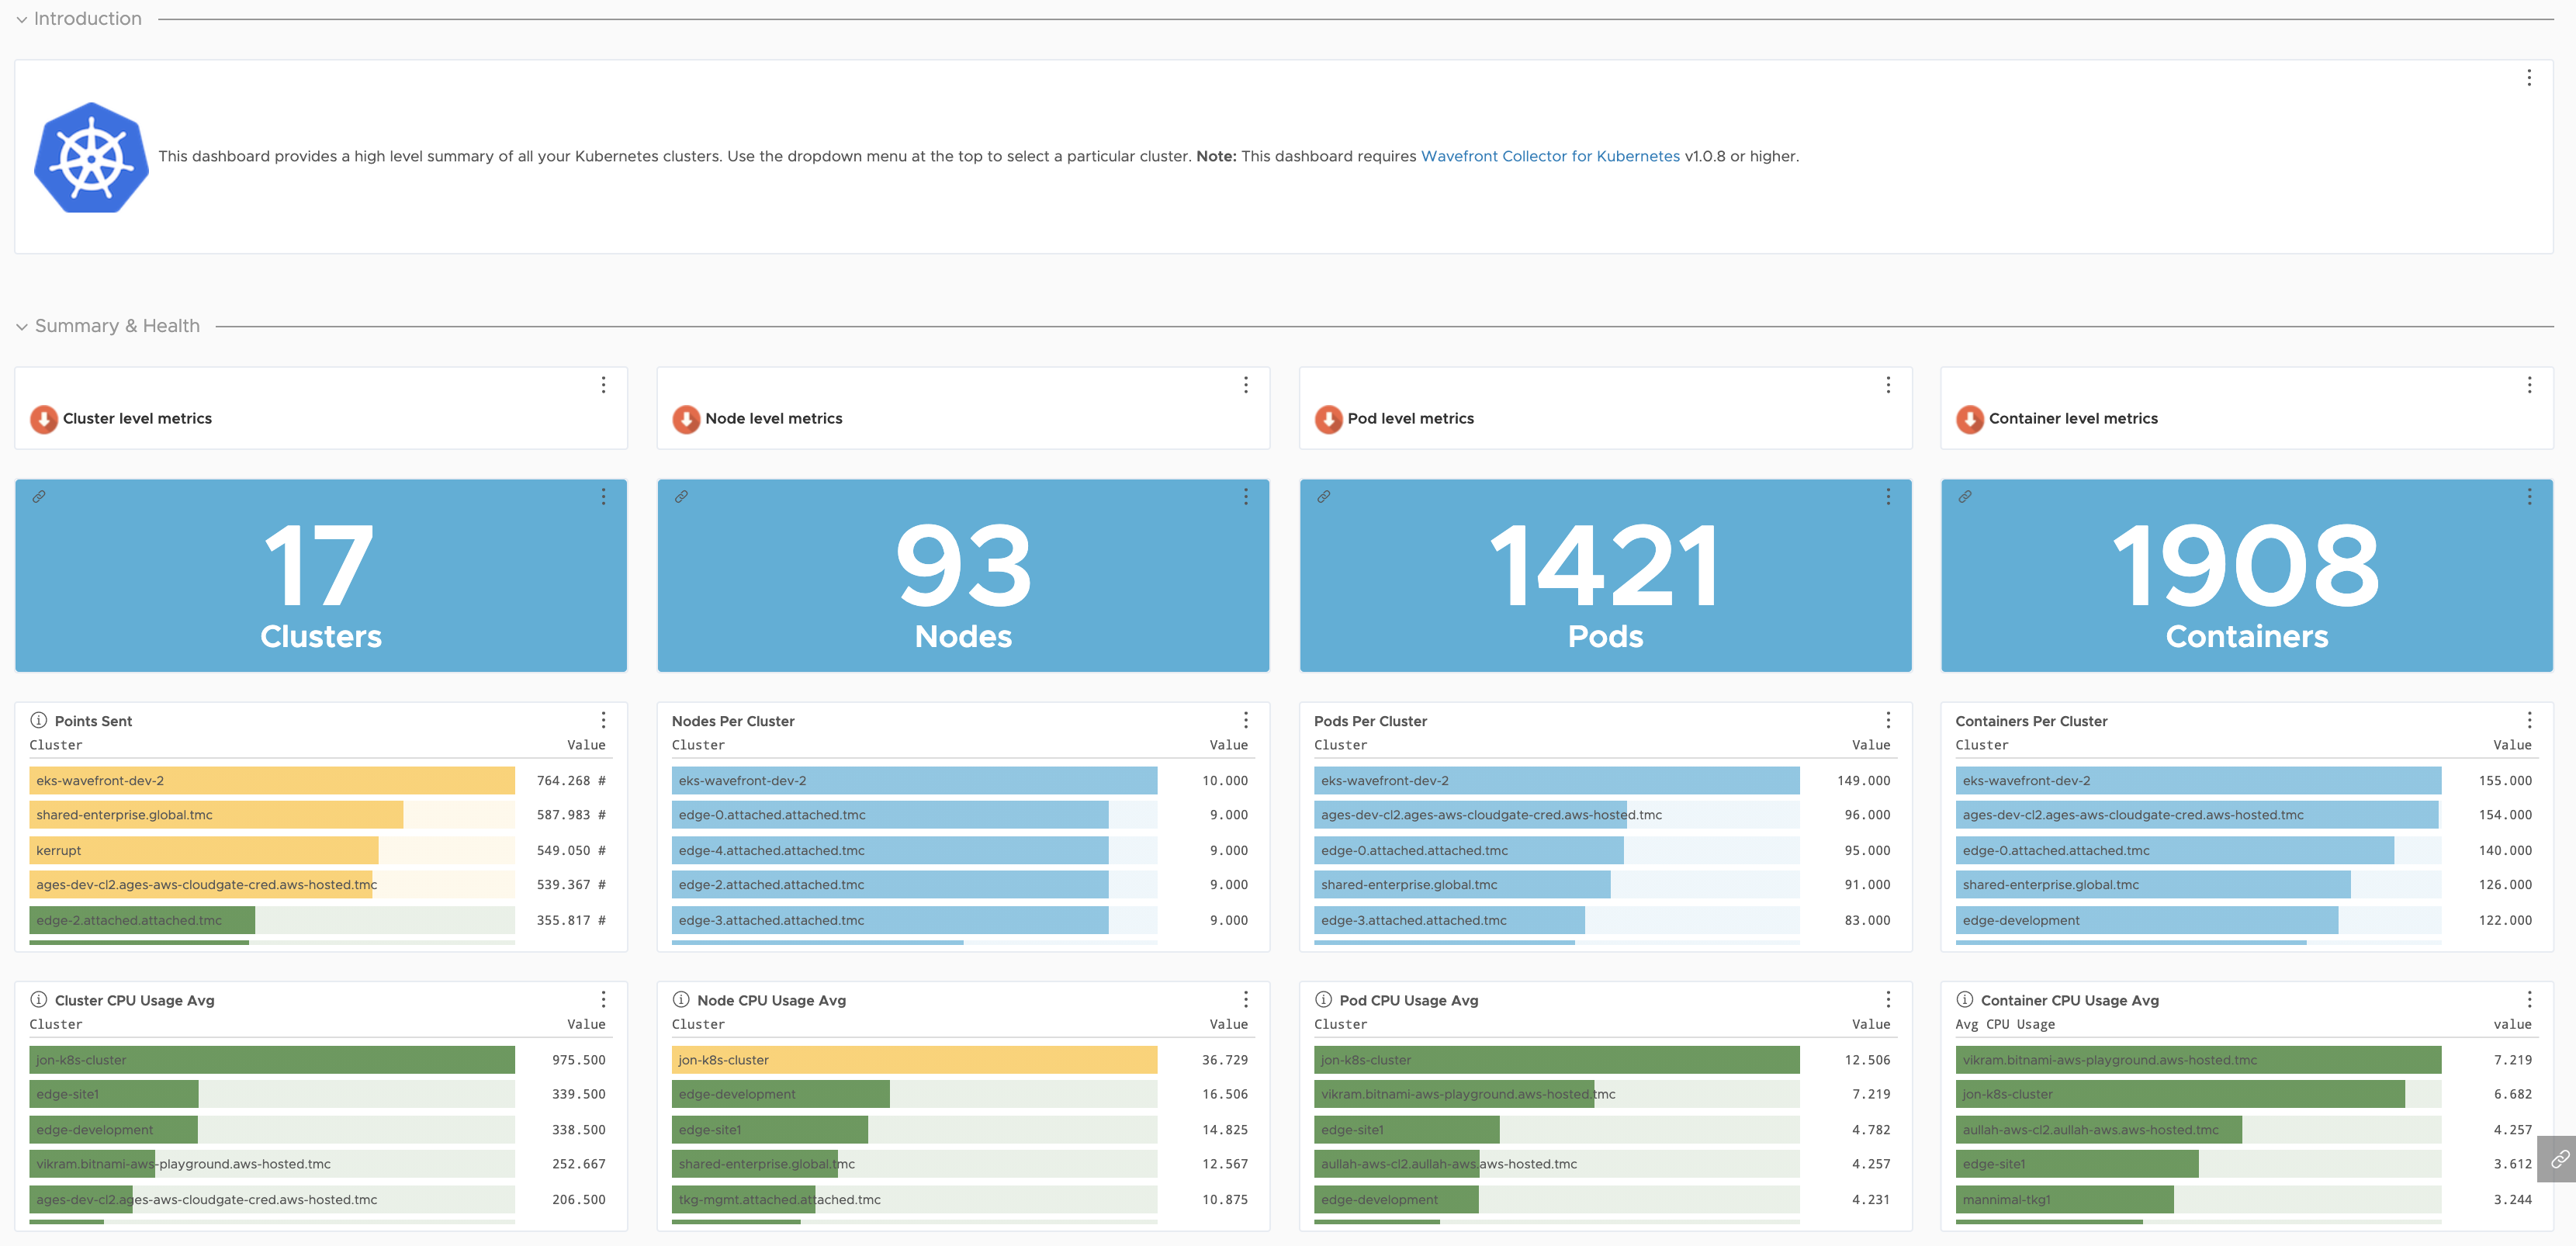Image resolution: width=2576 pixels, height=1246 pixels.
Task: Click the floating link button at right edge
Action: 2558,1160
